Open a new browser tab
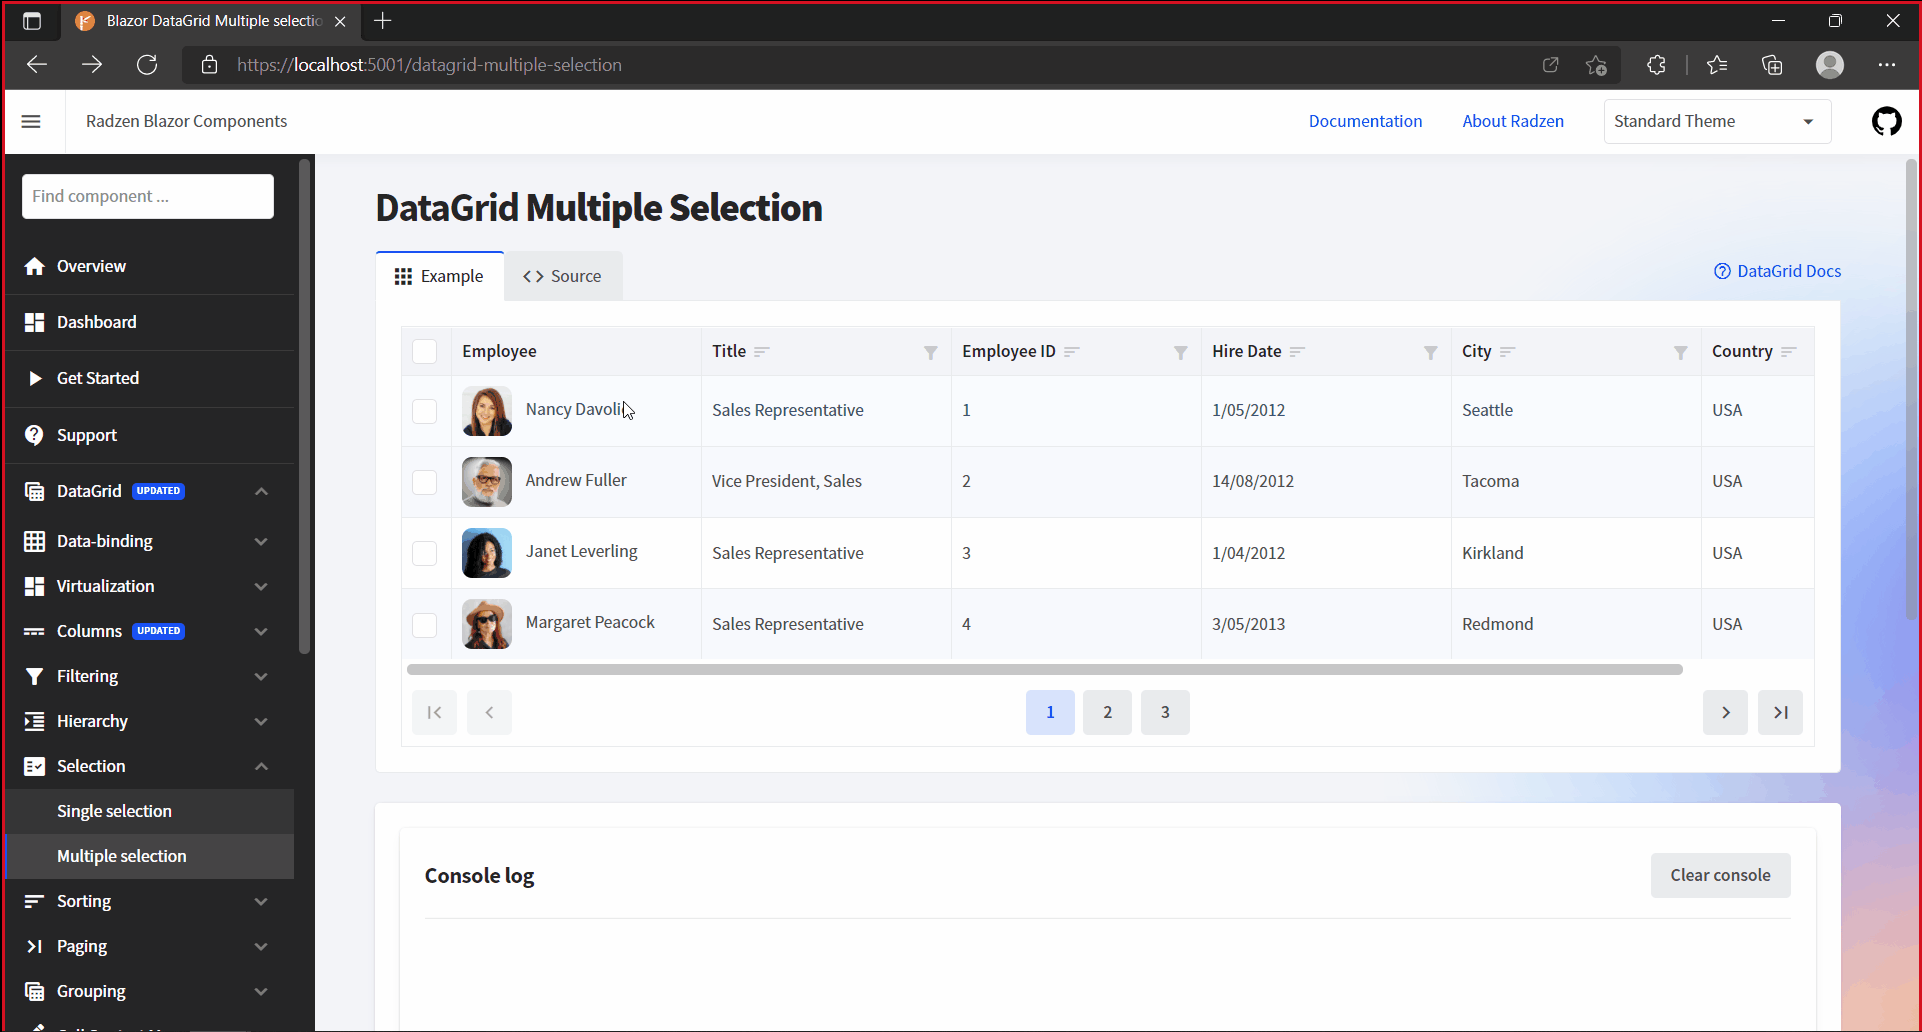Image resolution: width=1922 pixels, height=1032 pixels. [382, 20]
